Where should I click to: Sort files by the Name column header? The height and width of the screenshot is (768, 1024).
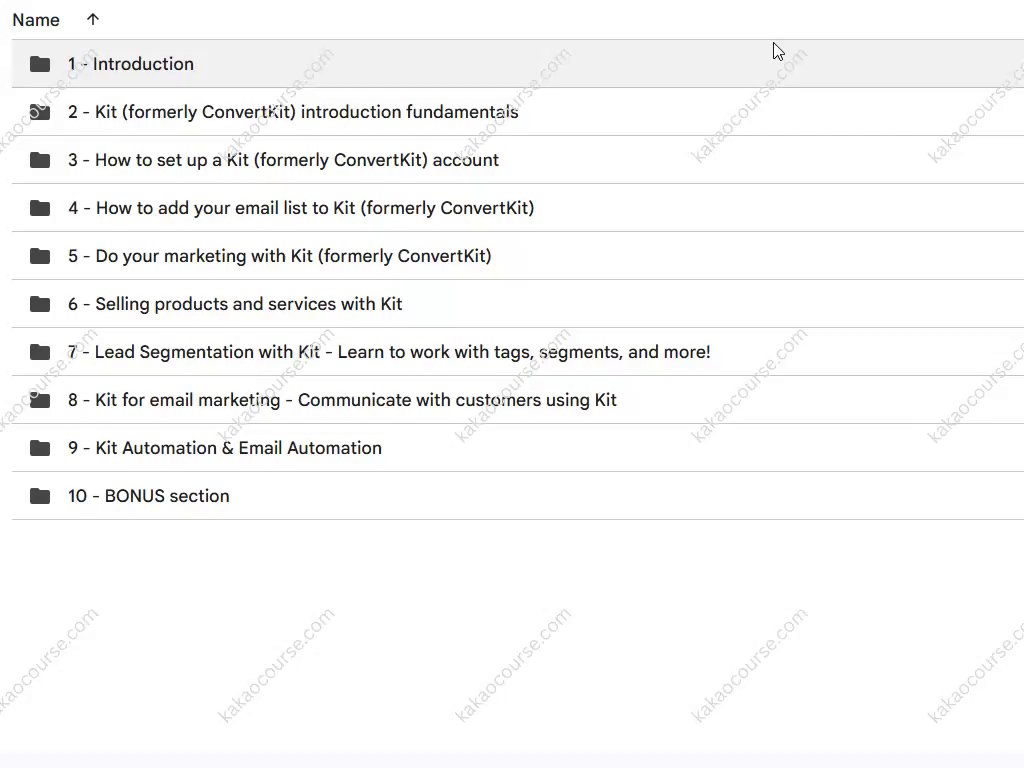pyautogui.click(x=36, y=20)
